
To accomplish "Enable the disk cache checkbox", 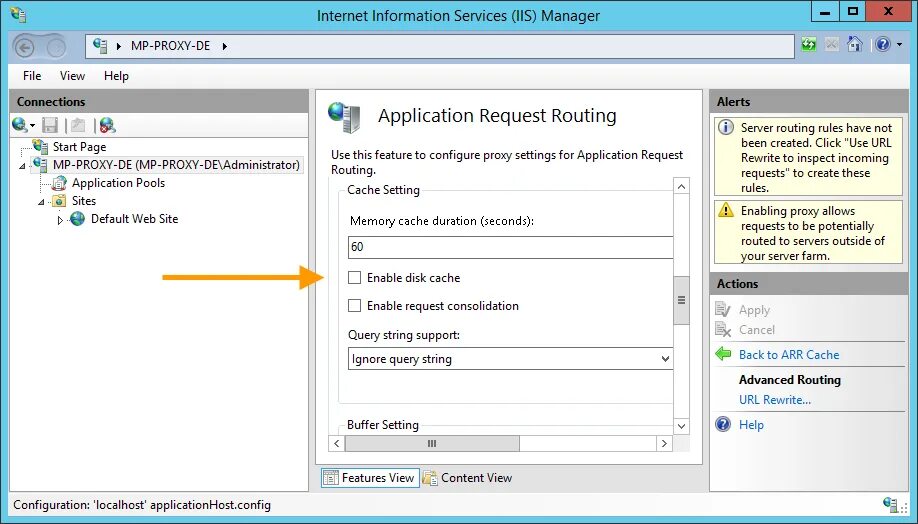I will 354,278.
